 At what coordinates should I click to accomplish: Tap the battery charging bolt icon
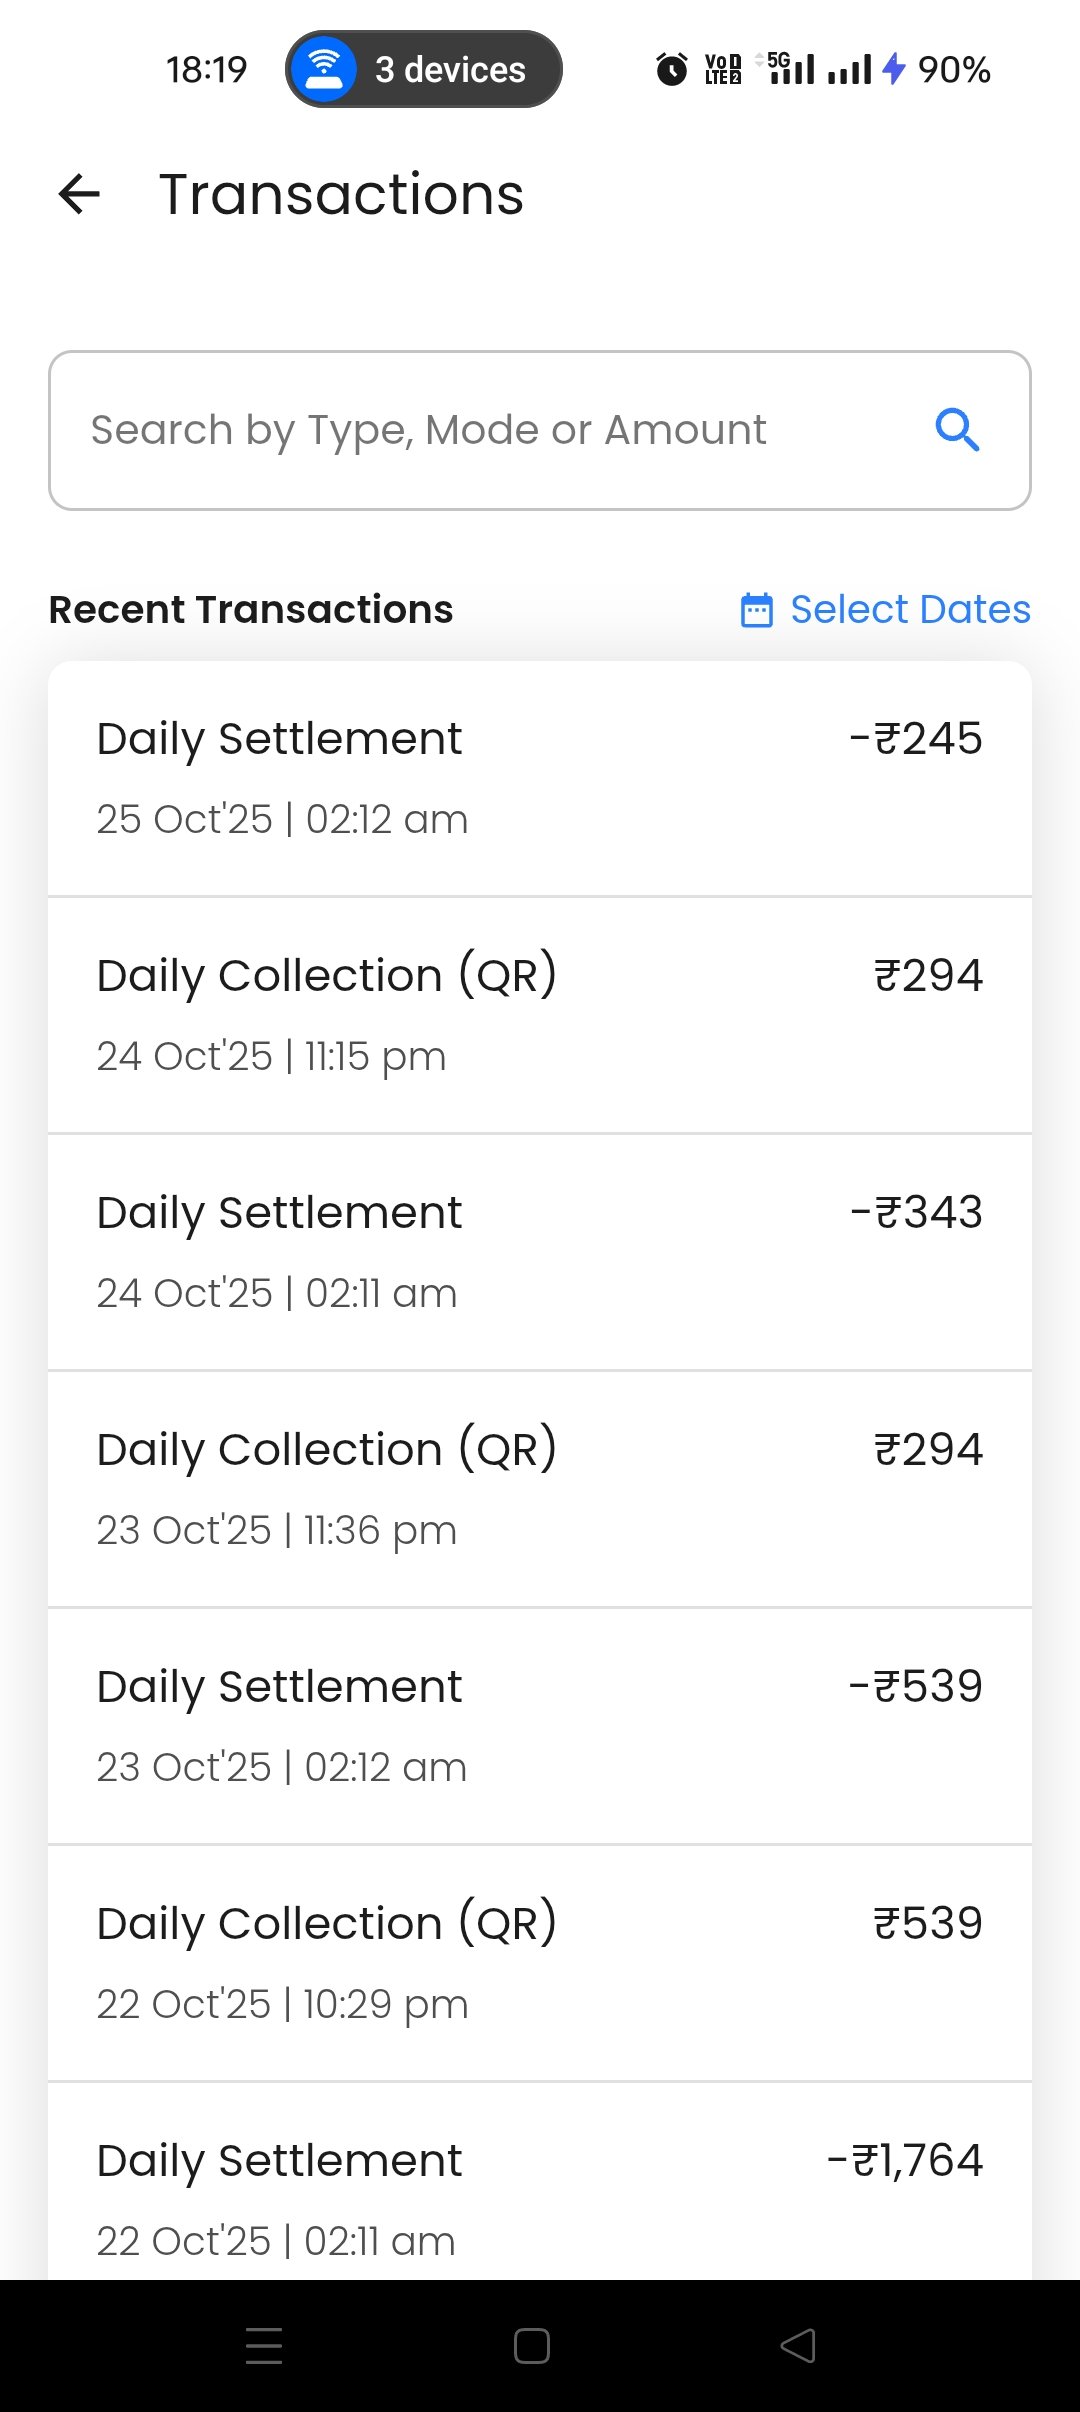click(x=894, y=70)
